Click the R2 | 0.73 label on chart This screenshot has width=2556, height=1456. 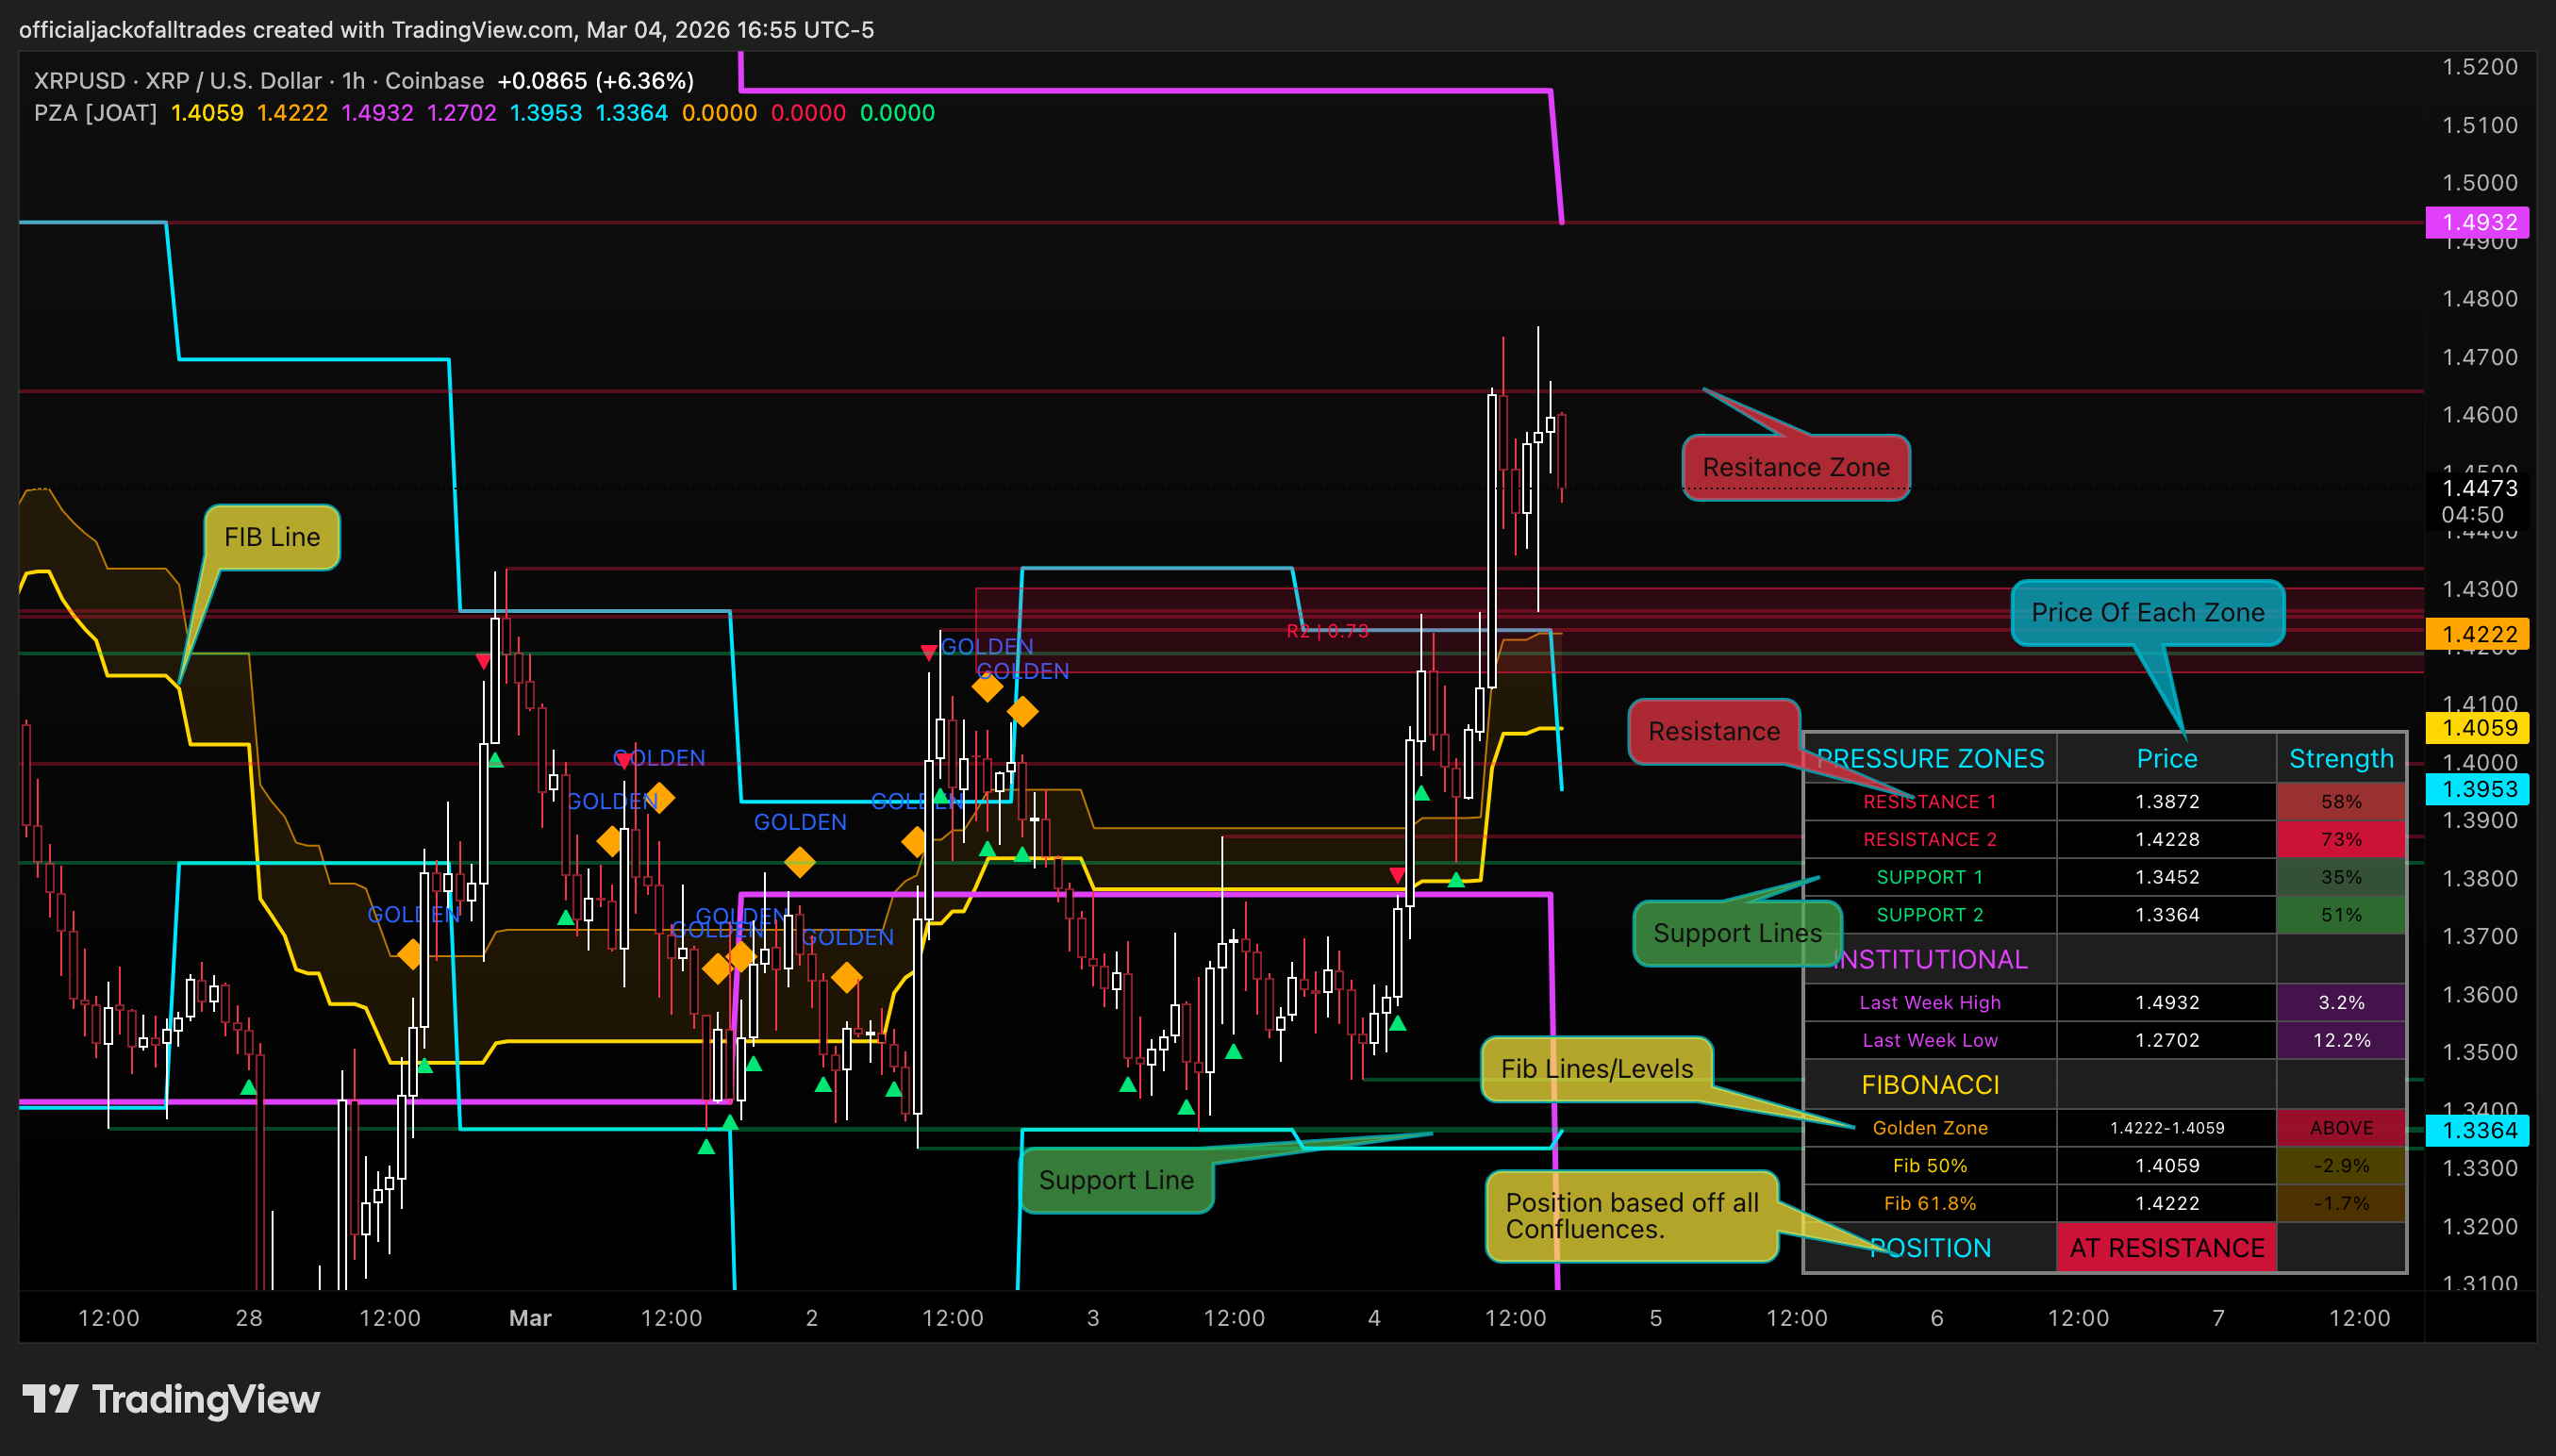(x=1327, y=631)
